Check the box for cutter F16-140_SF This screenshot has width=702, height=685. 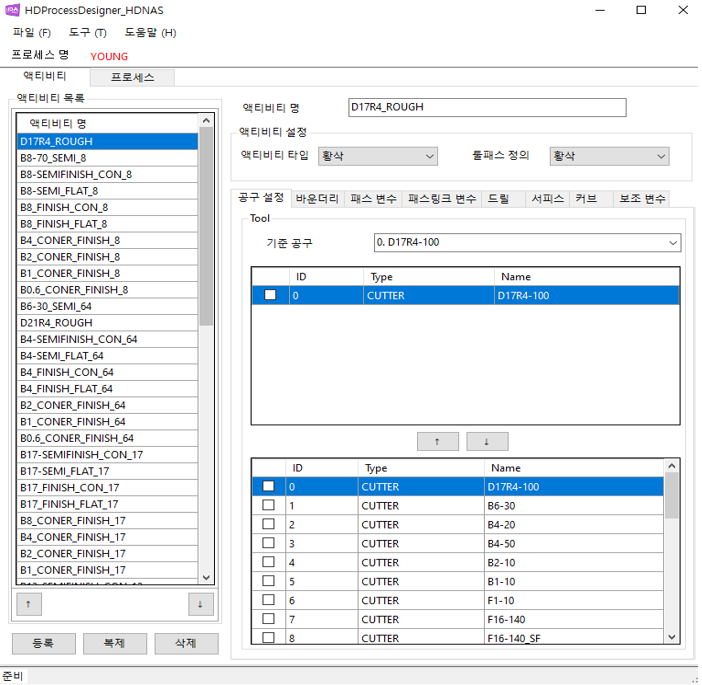tap(268, 637)
